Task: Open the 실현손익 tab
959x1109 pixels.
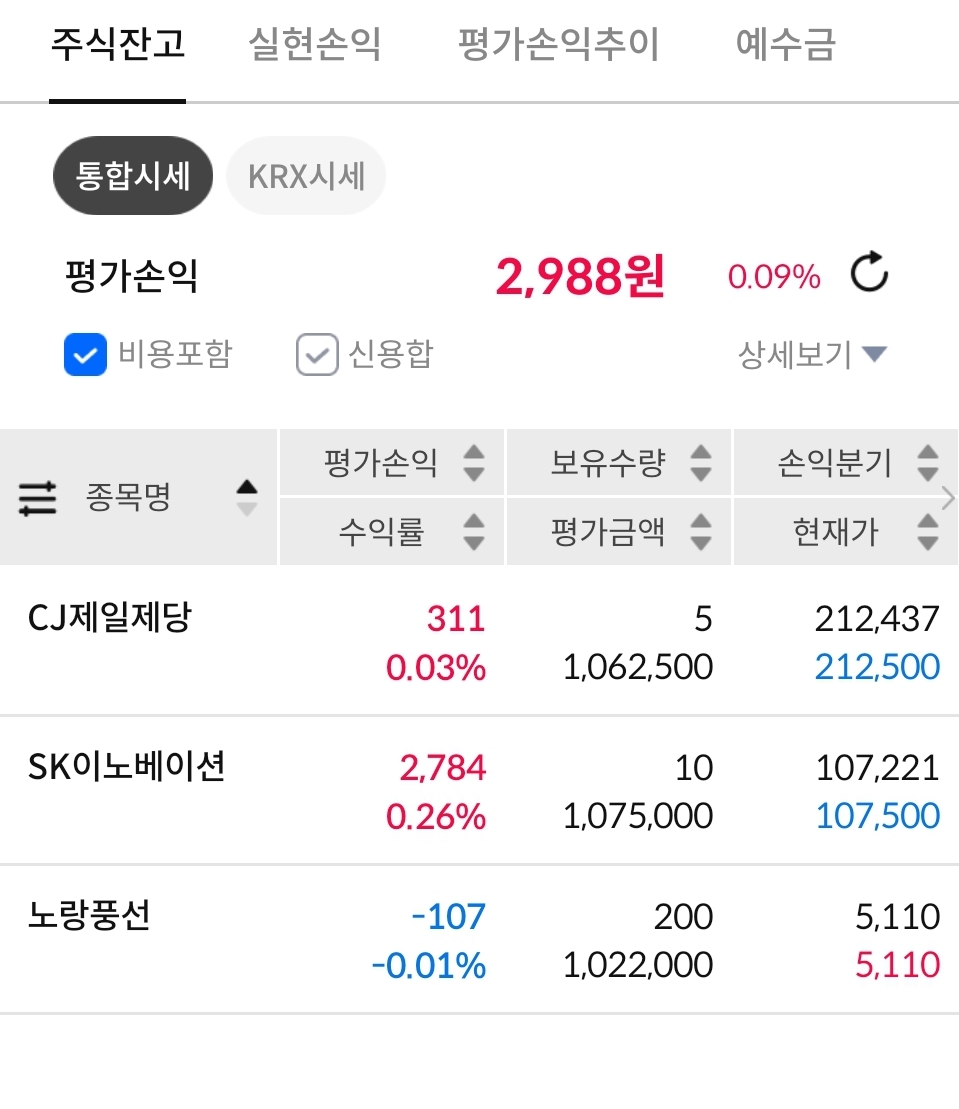Action: tap(315, 45)
